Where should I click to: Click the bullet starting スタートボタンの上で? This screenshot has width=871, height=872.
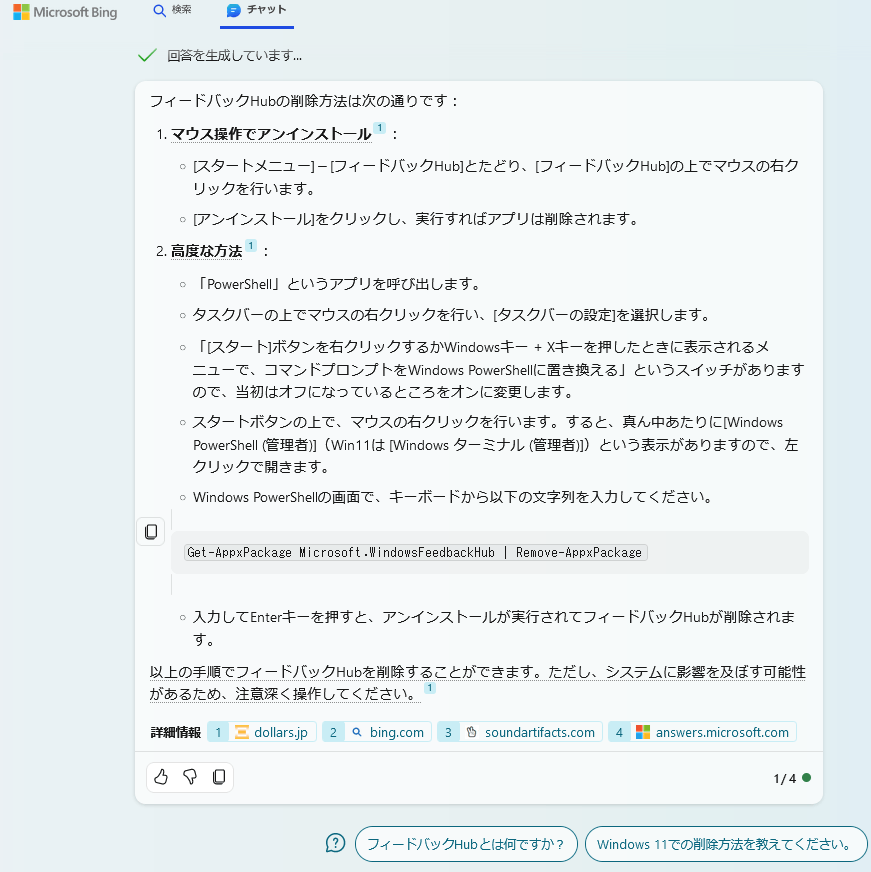point(496,444)
